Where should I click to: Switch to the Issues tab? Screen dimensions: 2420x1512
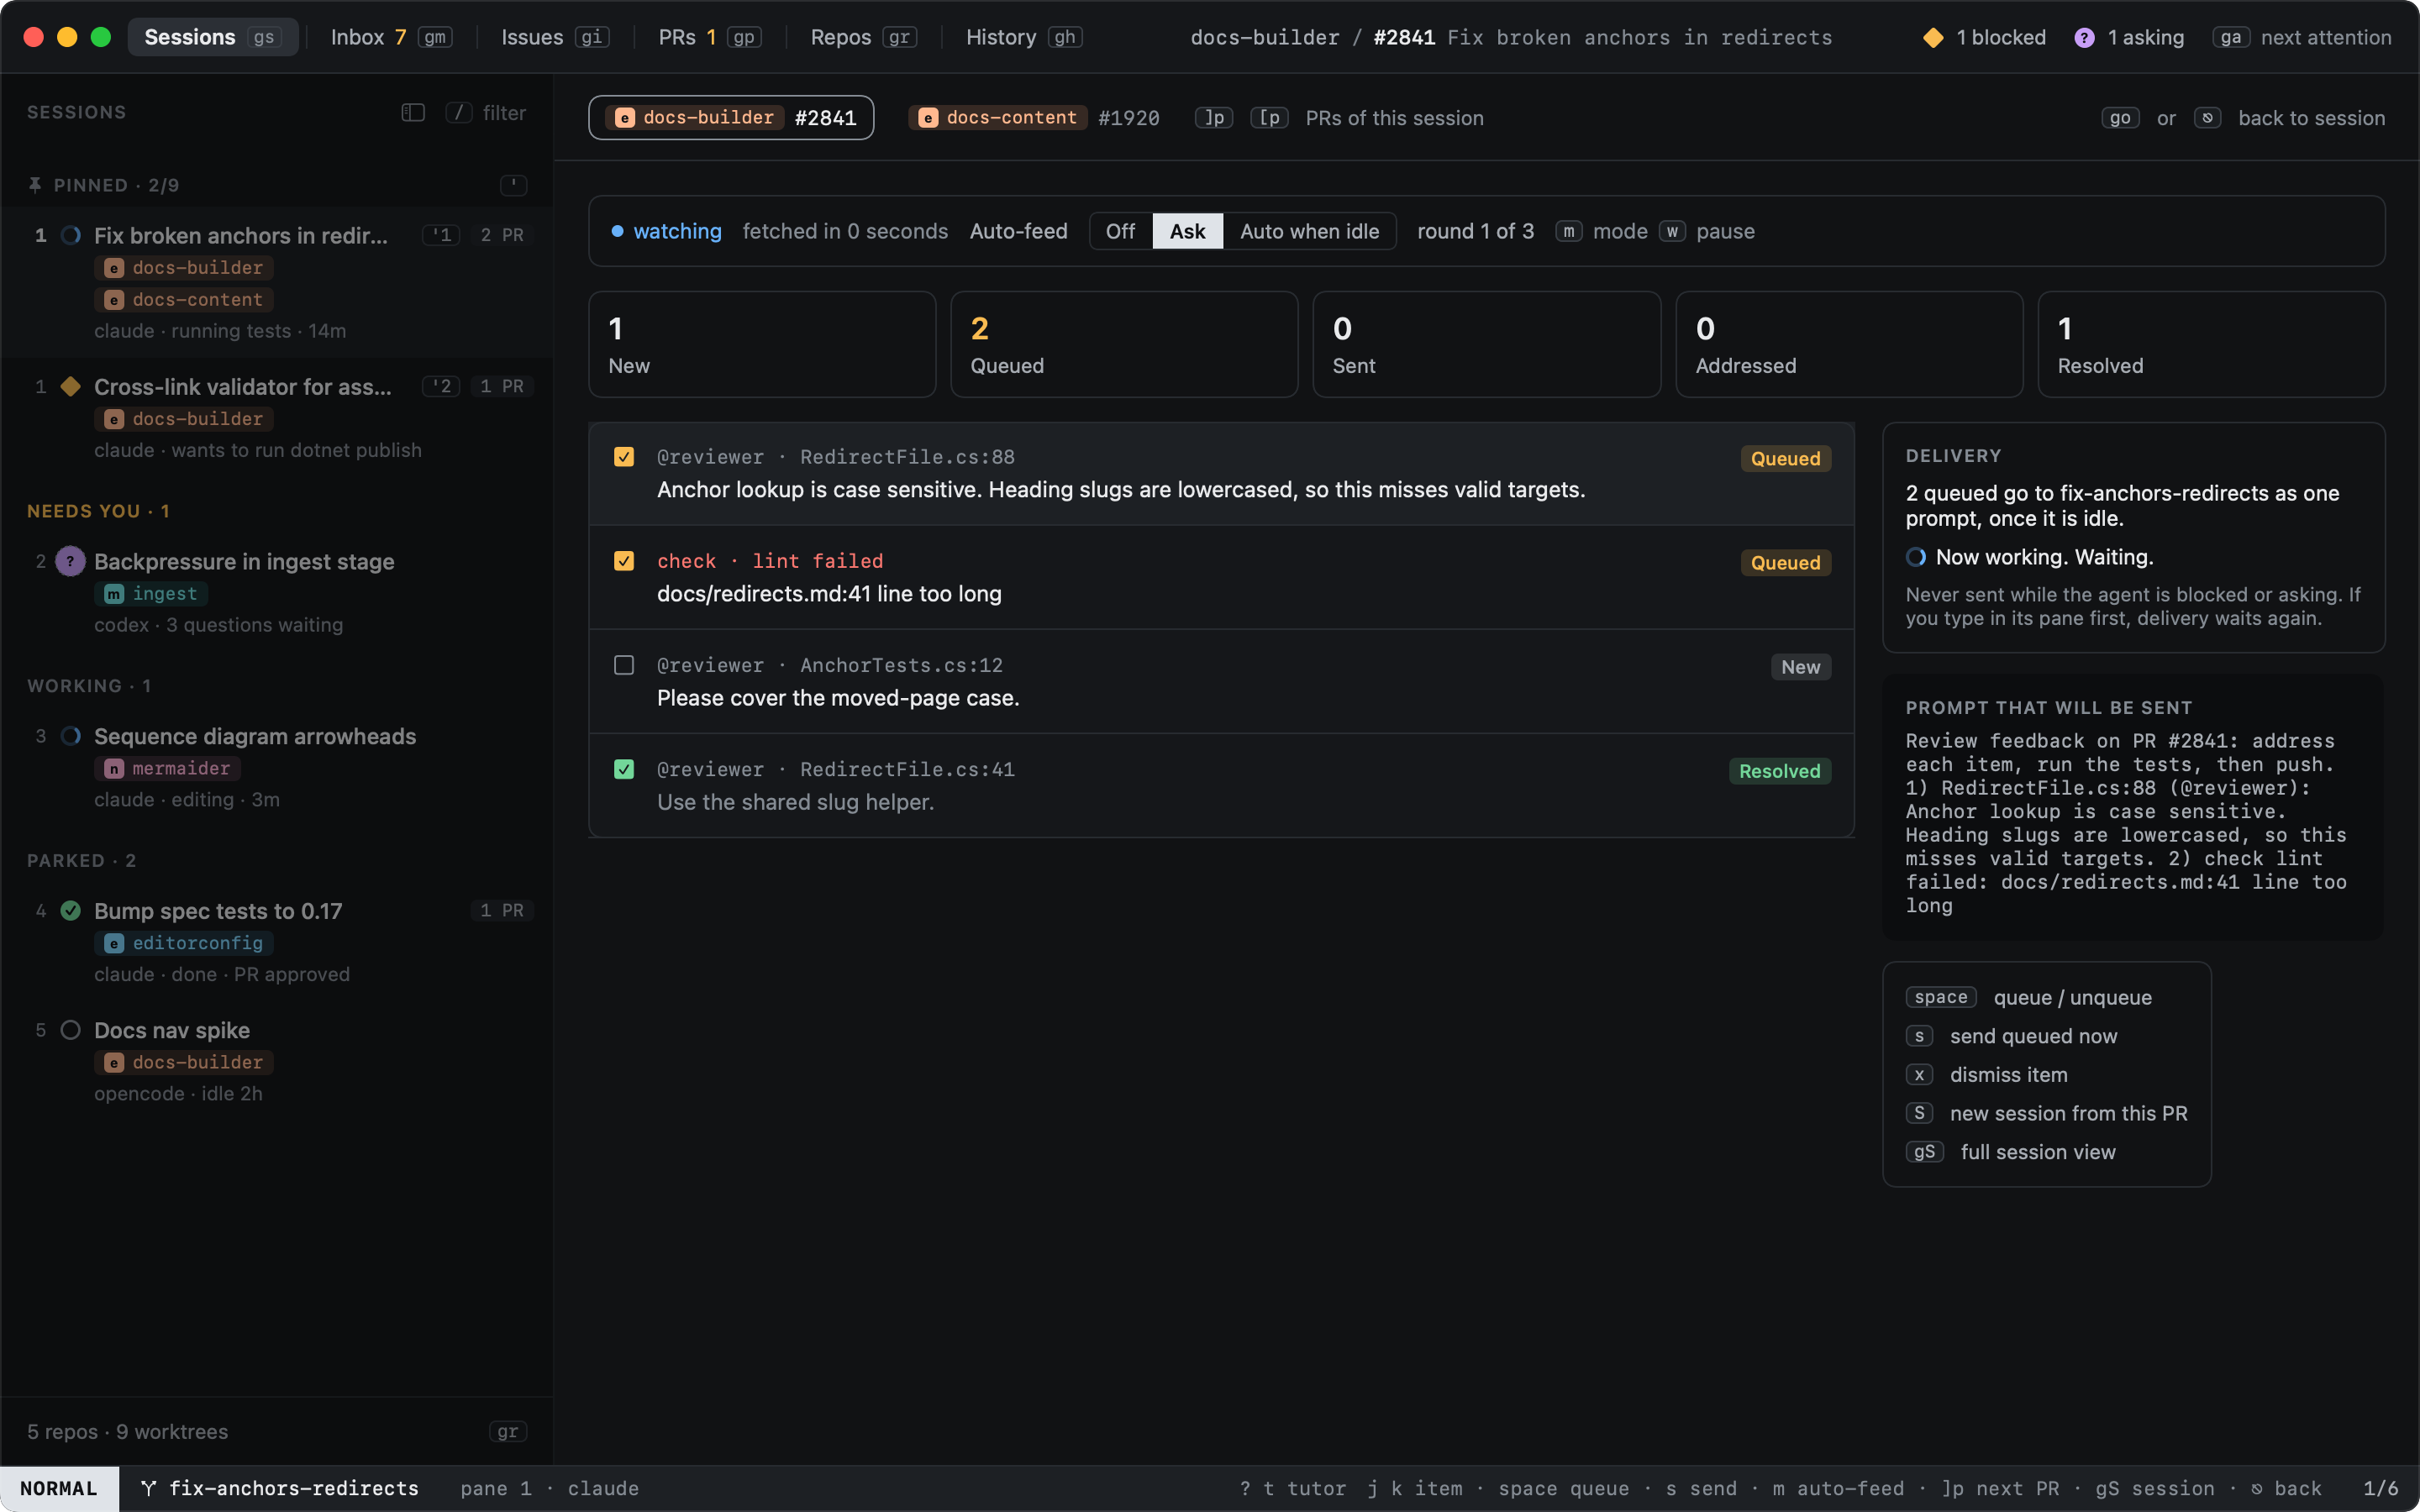(x=554, y=37)
